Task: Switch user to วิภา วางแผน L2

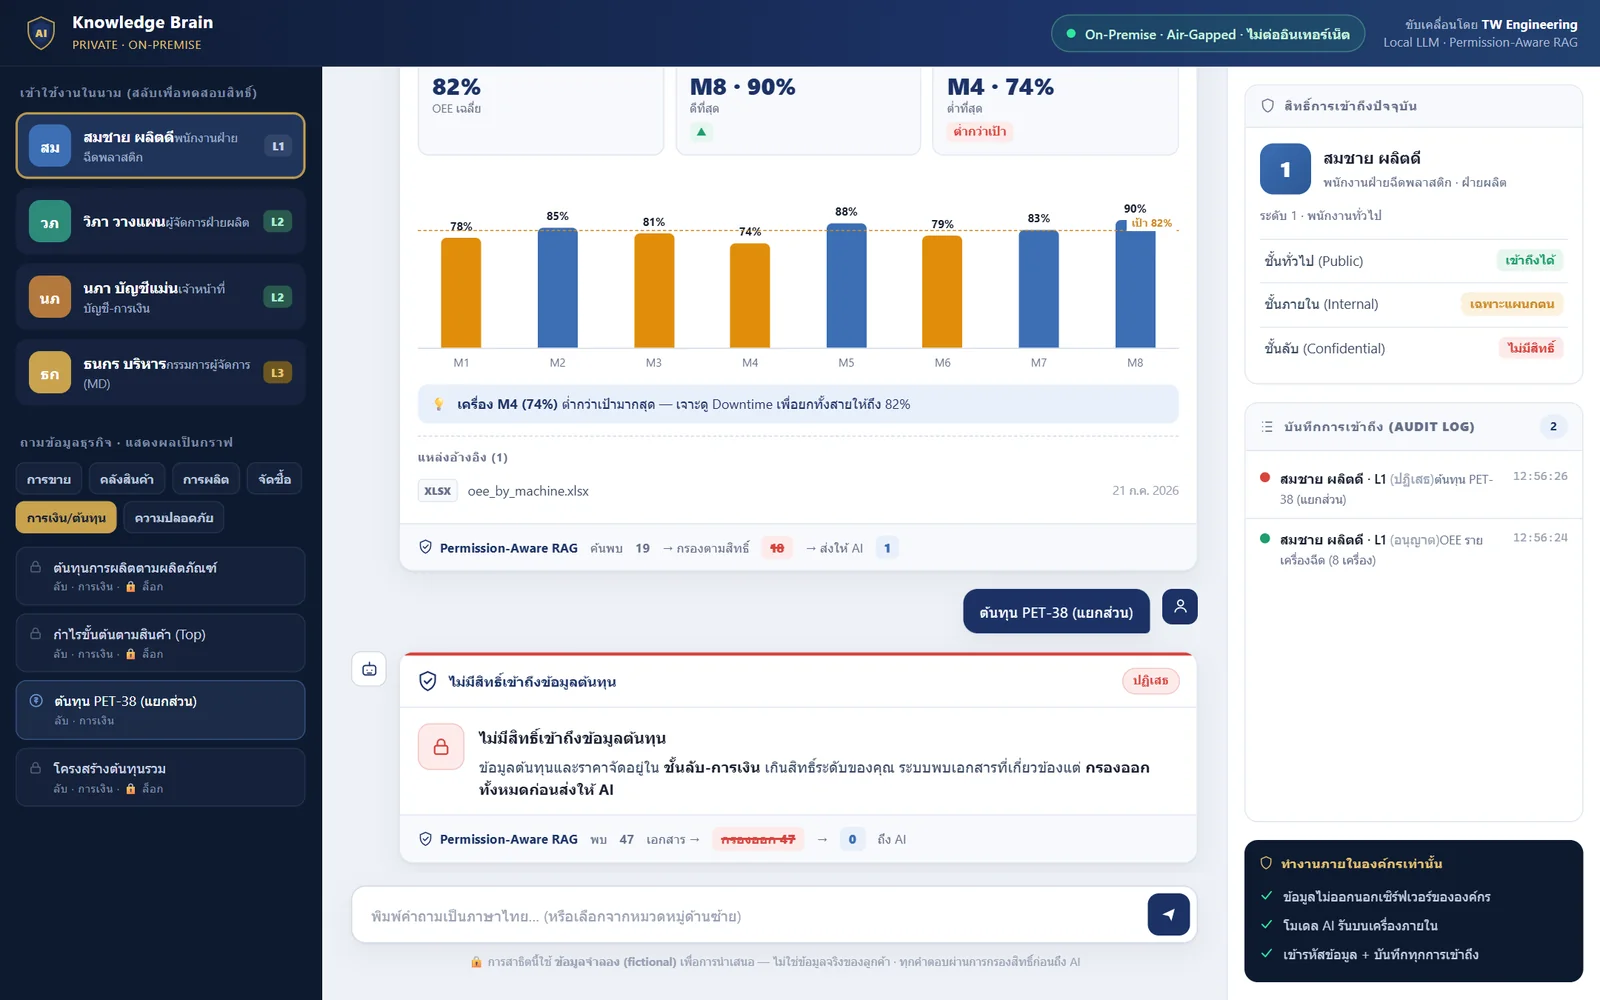Action: [x=160, y=222]
